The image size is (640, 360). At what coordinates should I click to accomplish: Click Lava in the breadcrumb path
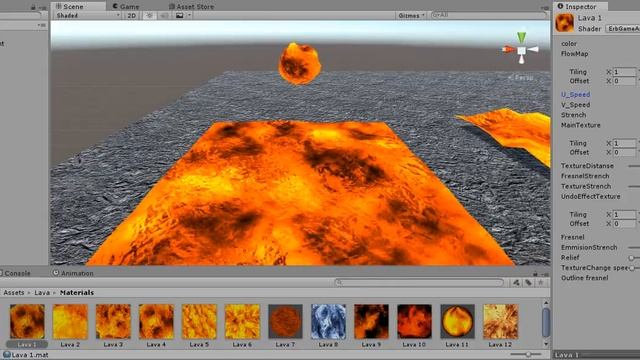pos(42,293)
